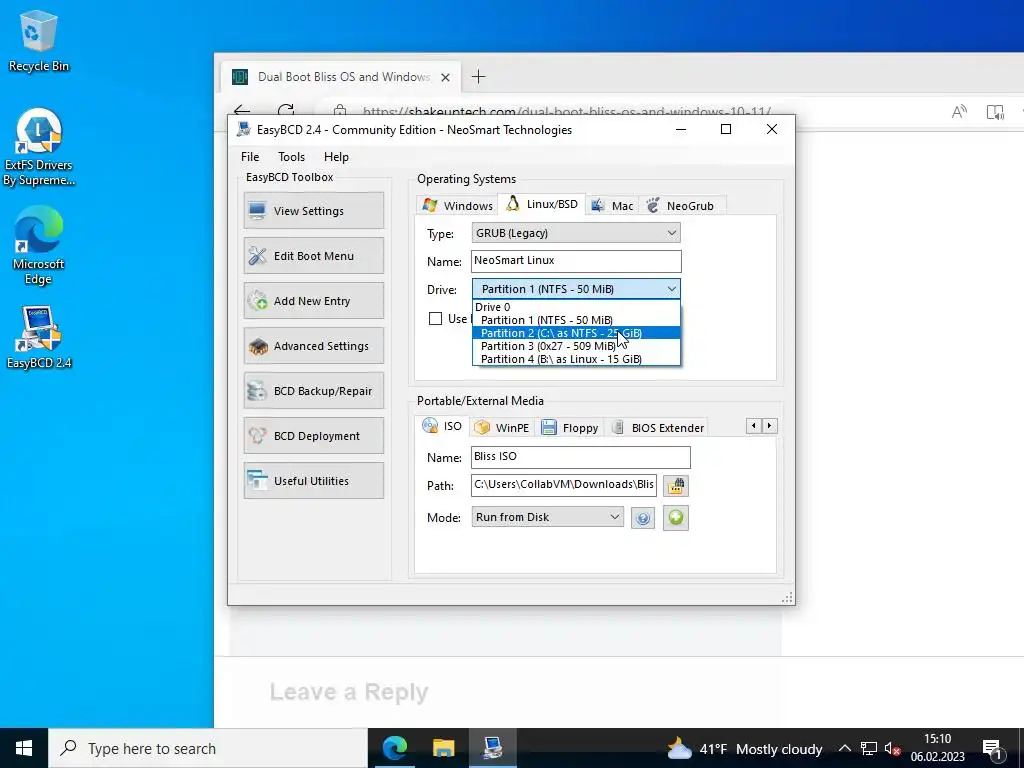The height and width of the screenshot is (768, 1024).
Task: Collapse the Drive dropdown showing Partition 1
Action: (576, 289)
